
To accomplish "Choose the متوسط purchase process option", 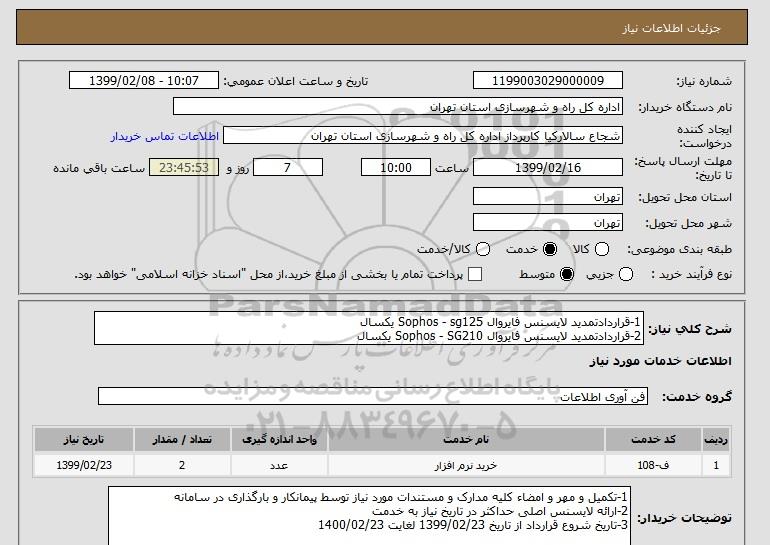I will pos(567,274).
